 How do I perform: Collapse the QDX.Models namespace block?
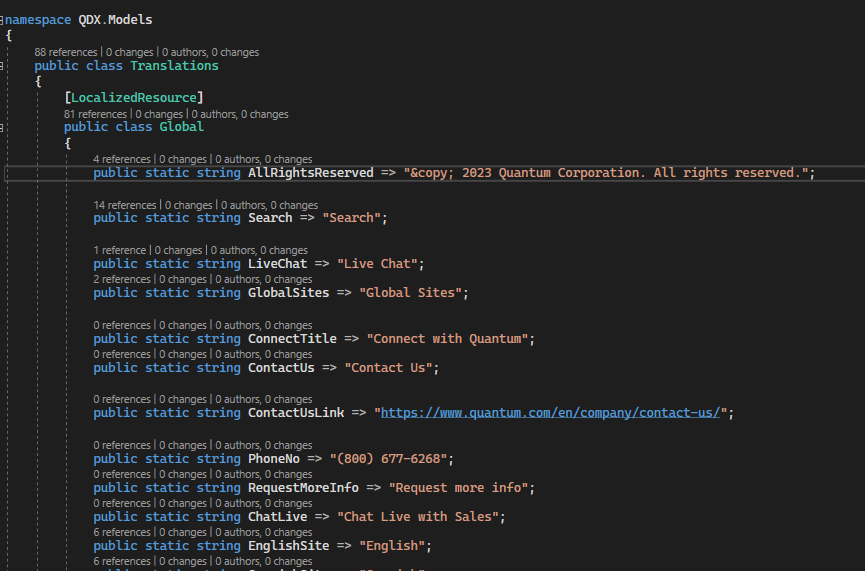3,19
